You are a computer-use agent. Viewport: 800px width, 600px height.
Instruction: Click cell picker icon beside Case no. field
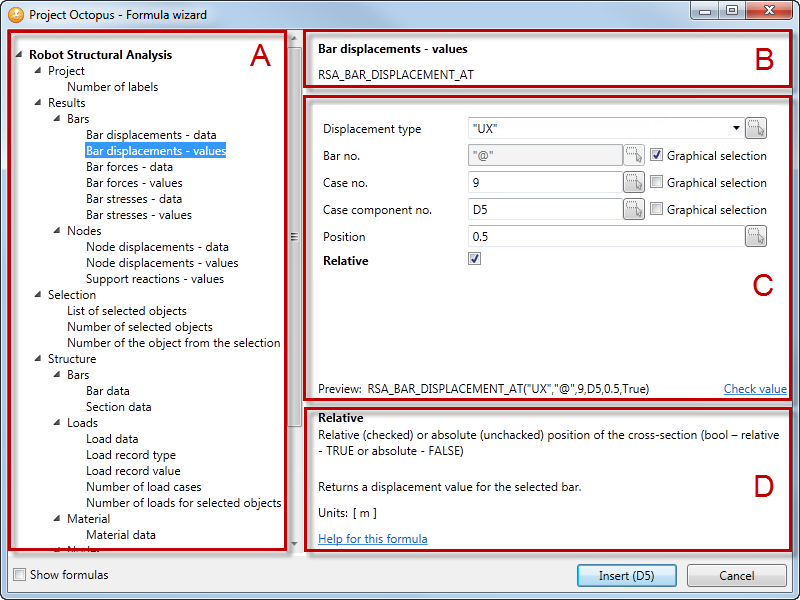click(634, 182)
